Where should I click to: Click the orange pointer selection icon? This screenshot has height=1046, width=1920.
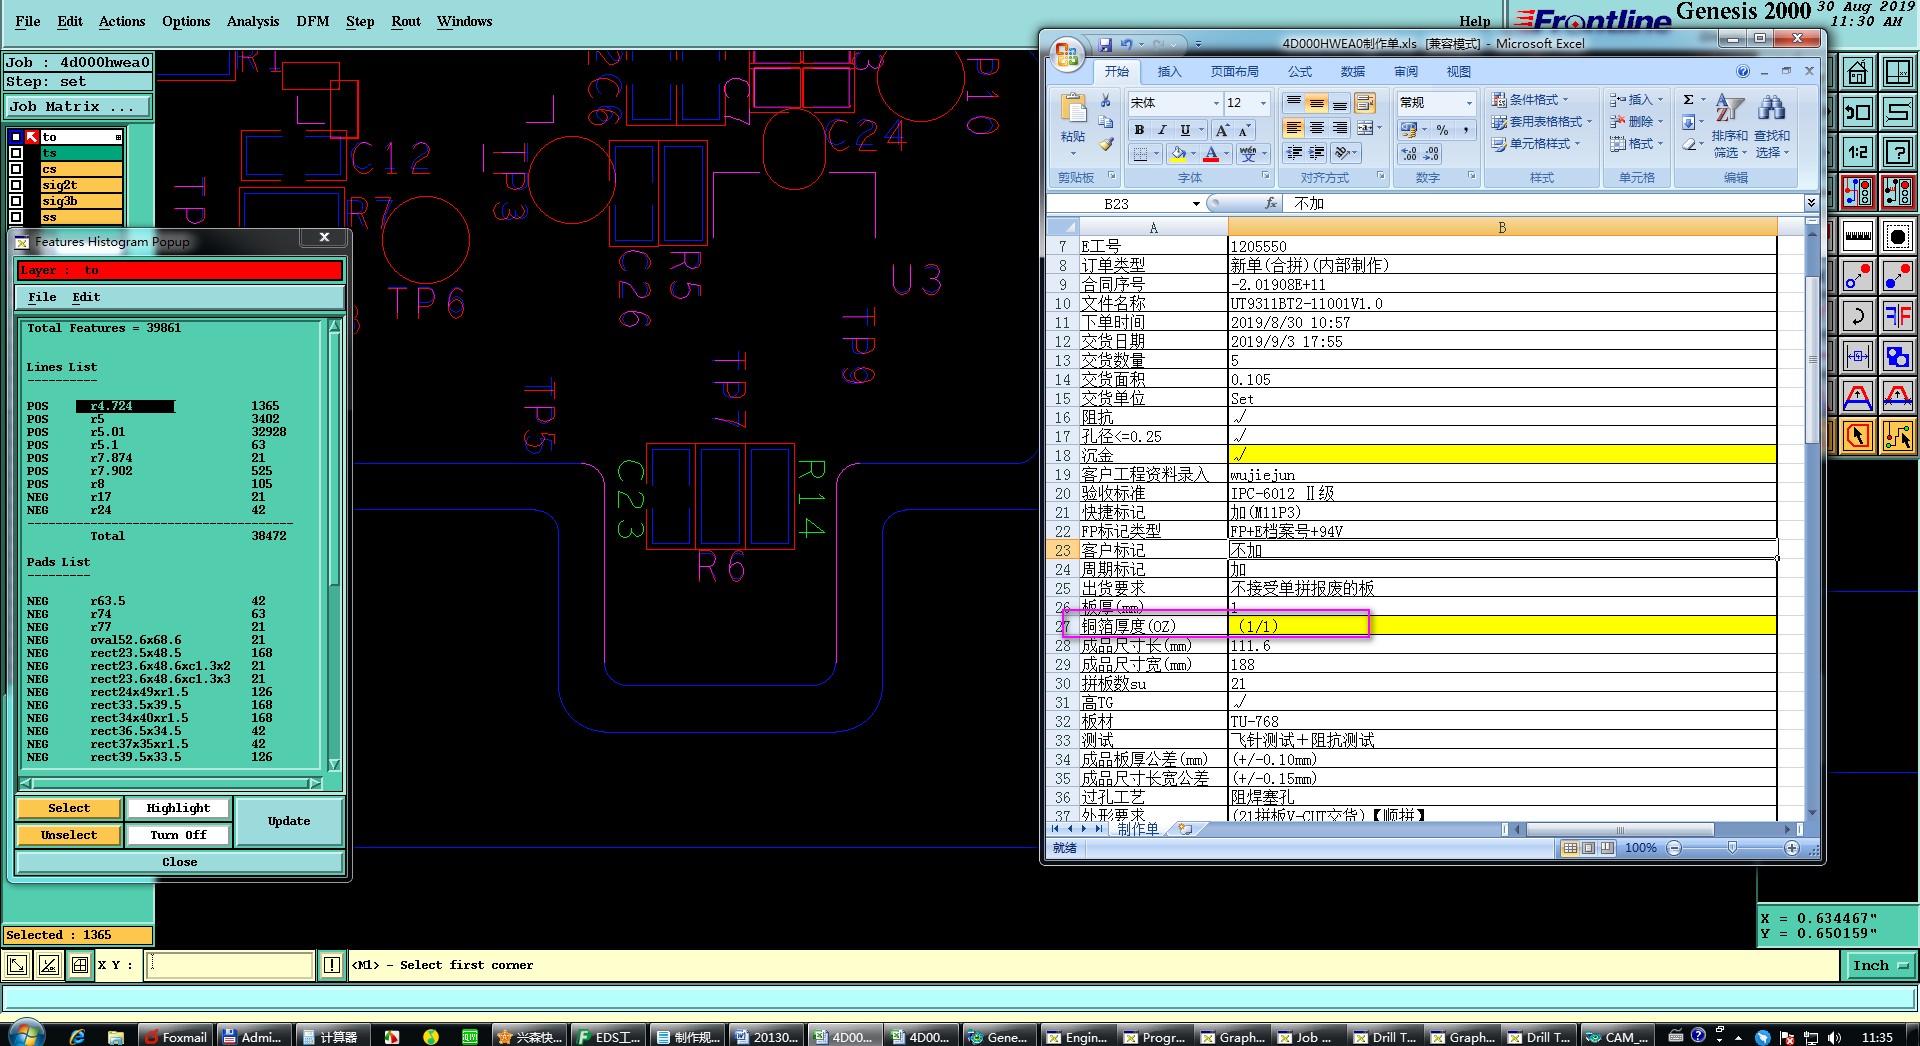coord(1858,436)
